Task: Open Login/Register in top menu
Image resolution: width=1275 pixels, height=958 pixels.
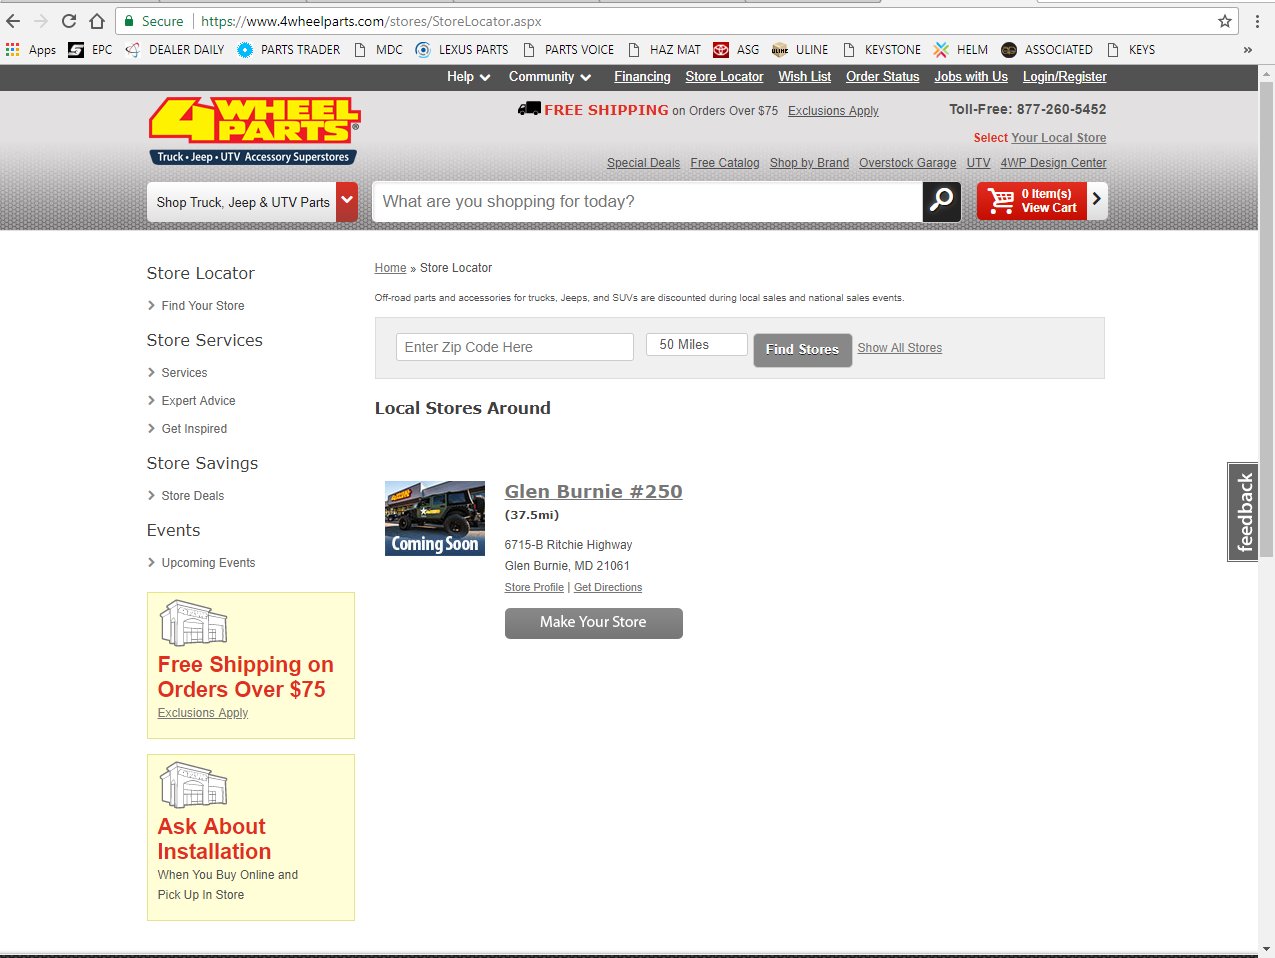Action: (x=1065, y=77)
